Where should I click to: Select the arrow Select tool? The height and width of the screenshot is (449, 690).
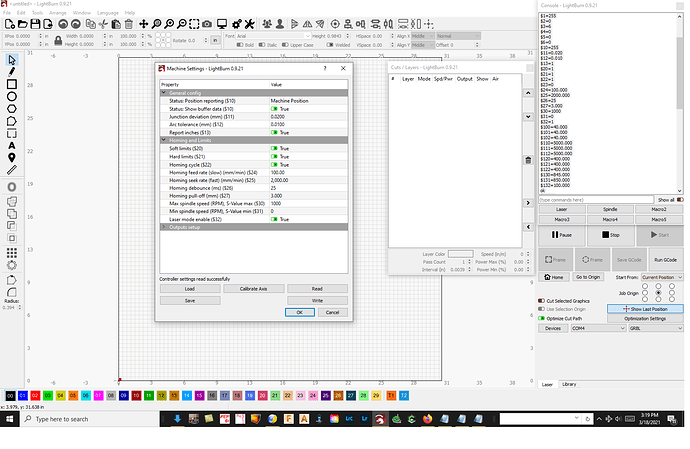[12, 59]
